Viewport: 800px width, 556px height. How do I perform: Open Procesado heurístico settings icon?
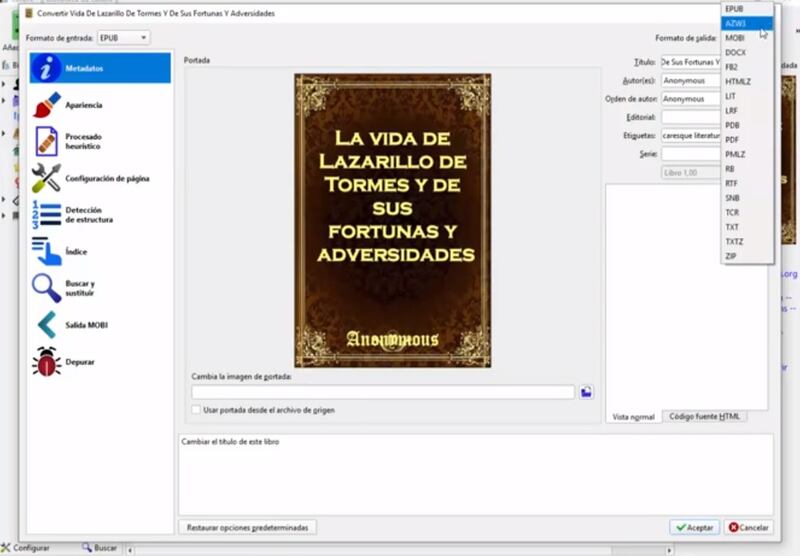47,141
